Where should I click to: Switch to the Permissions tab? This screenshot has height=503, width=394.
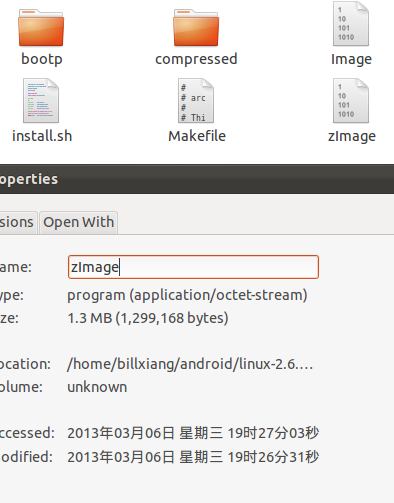pos(17,222)
